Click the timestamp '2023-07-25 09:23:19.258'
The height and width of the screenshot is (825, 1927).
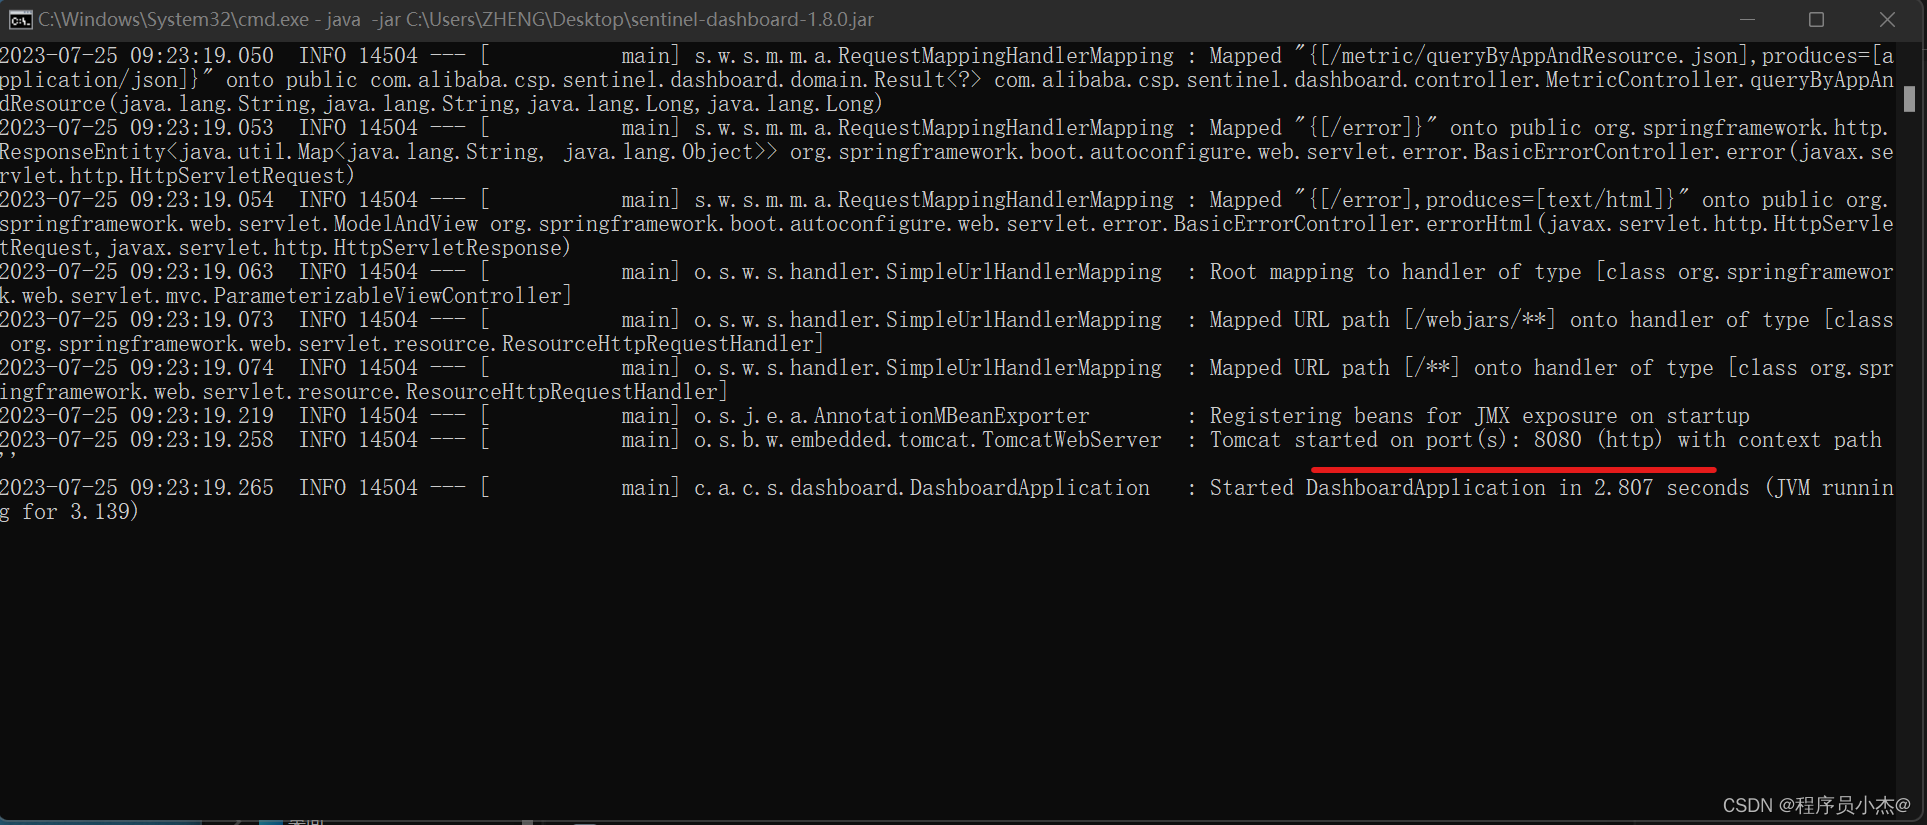tap(137, 440)
